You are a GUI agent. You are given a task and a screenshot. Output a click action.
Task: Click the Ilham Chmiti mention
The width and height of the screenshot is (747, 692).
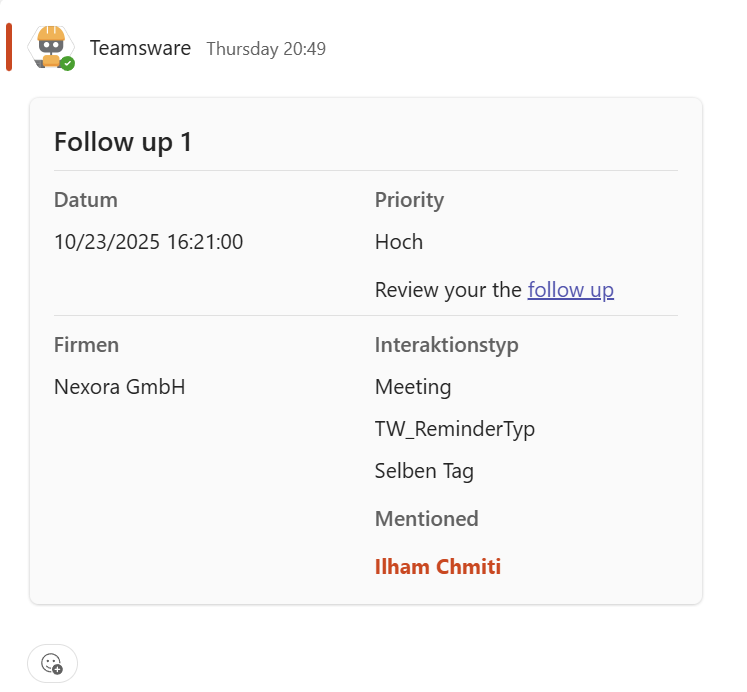coord(437,567)
